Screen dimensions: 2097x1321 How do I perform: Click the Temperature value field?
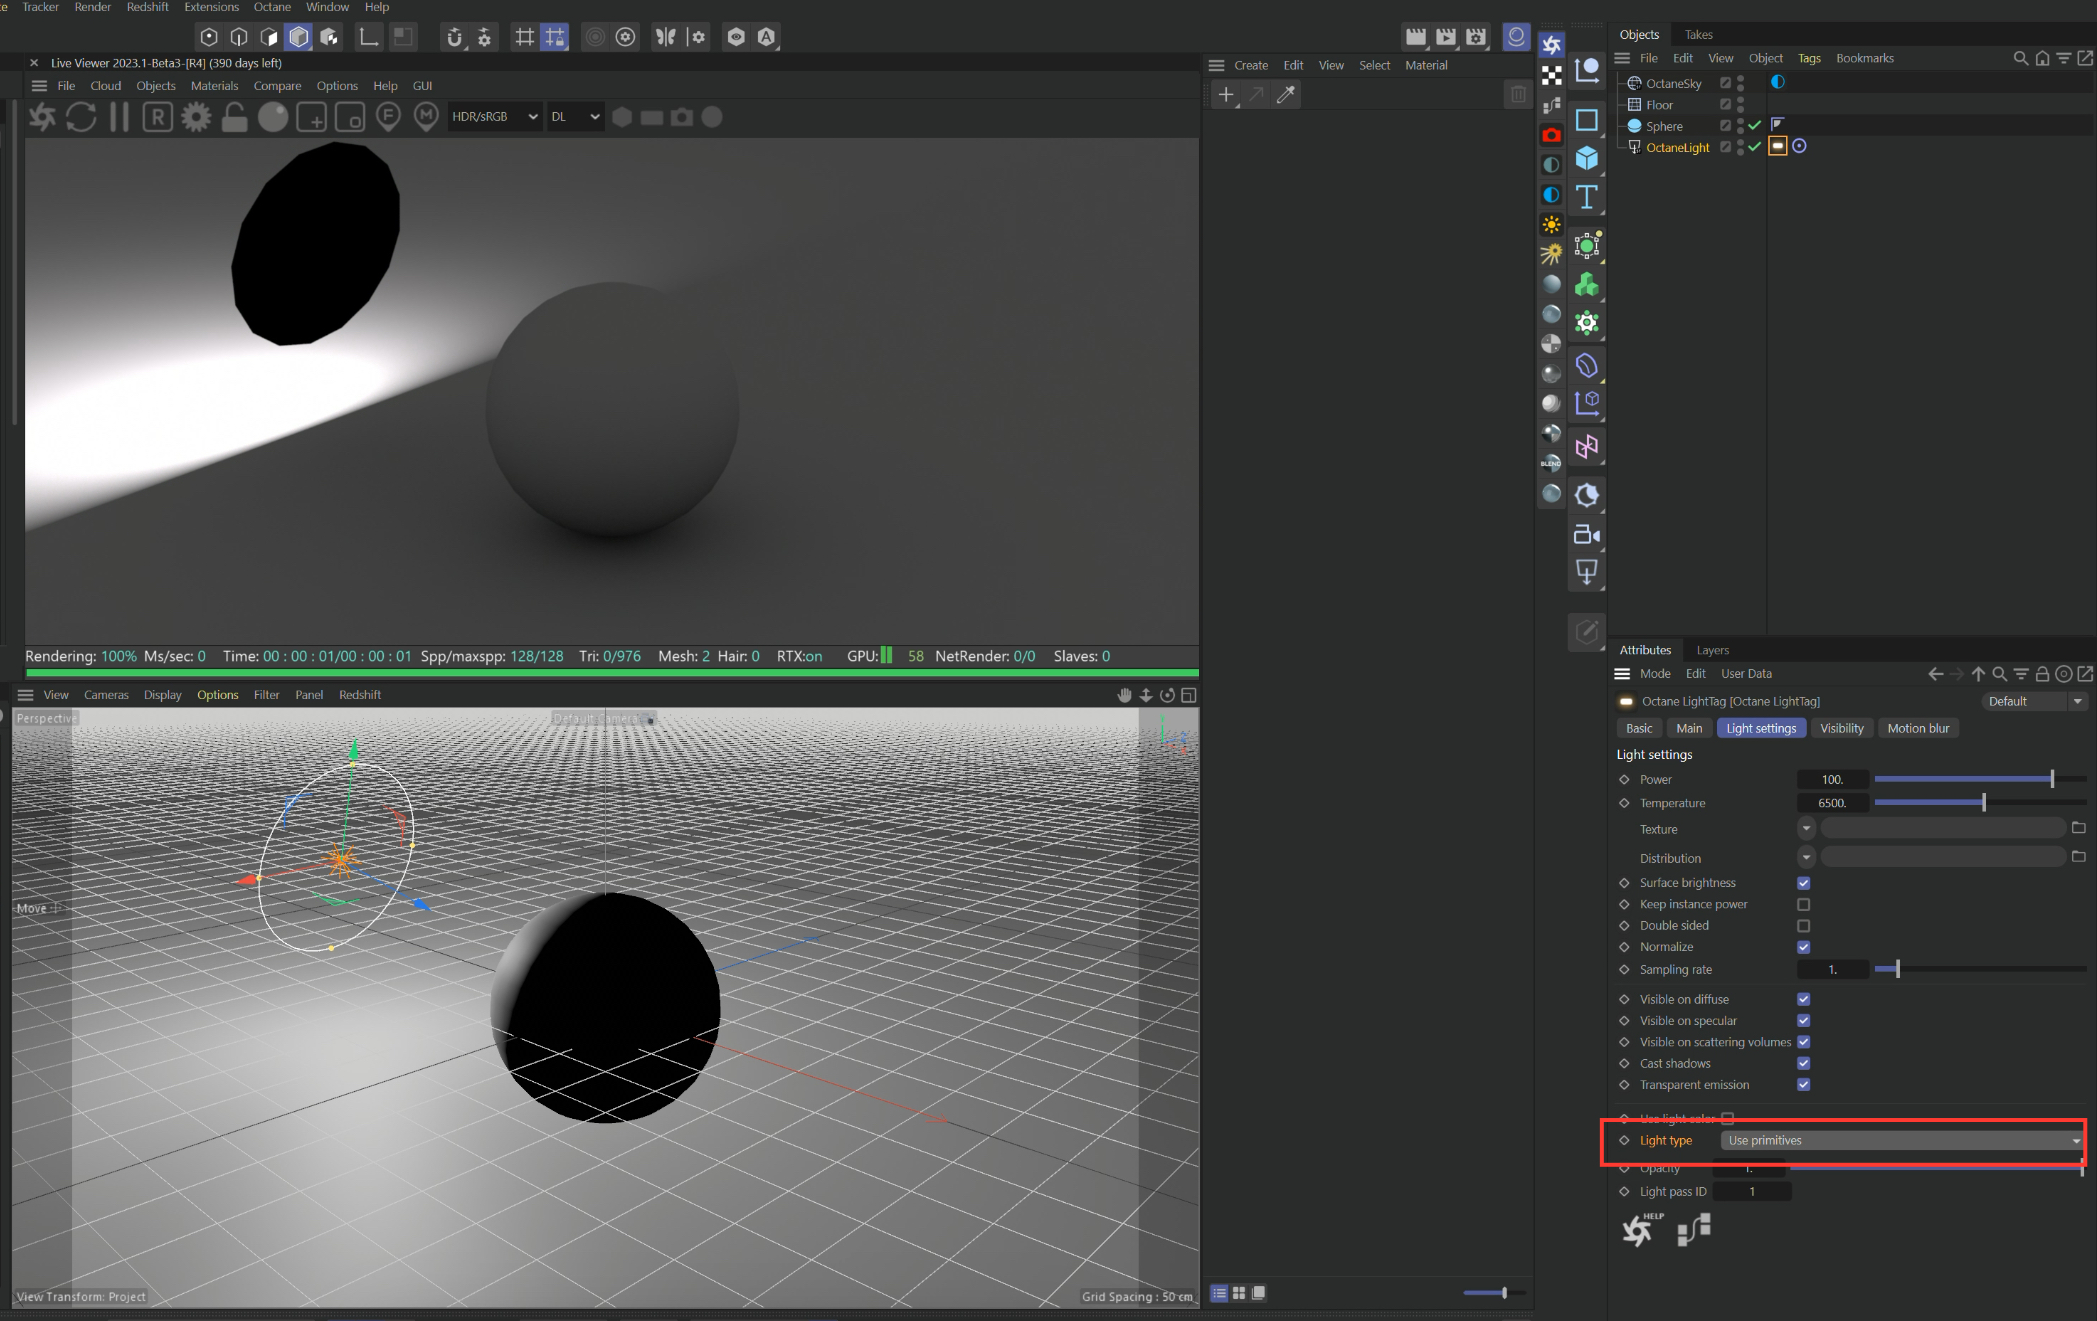[1831, 803]
